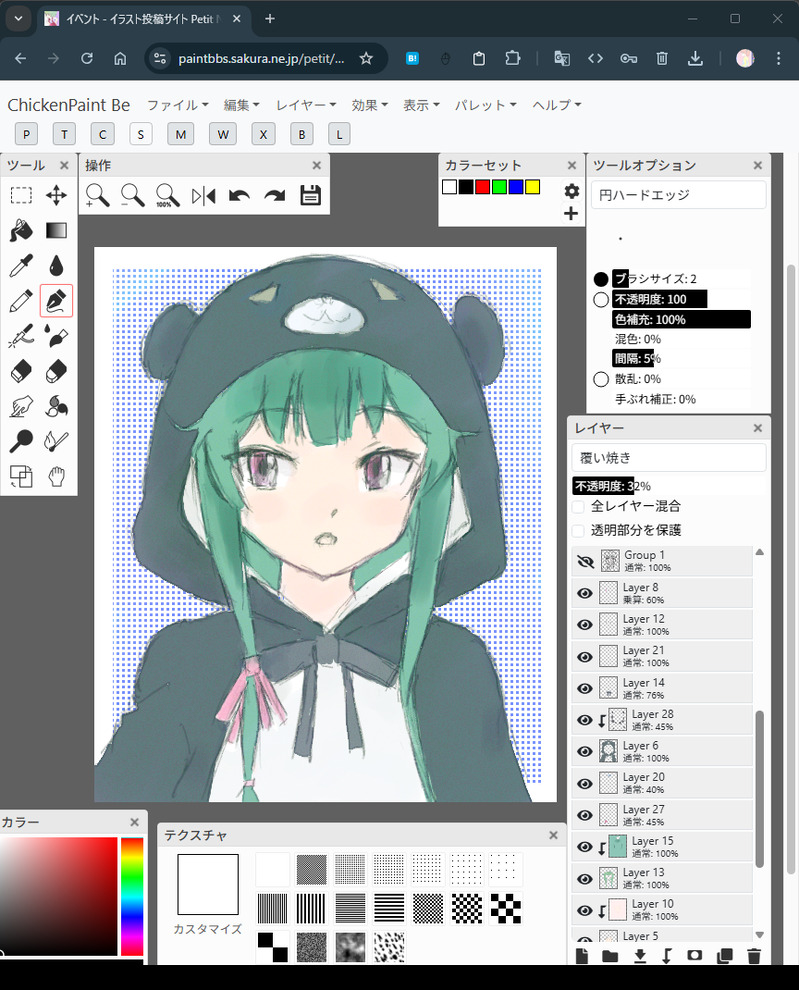Open the 効果 menu

click(369, 105)
